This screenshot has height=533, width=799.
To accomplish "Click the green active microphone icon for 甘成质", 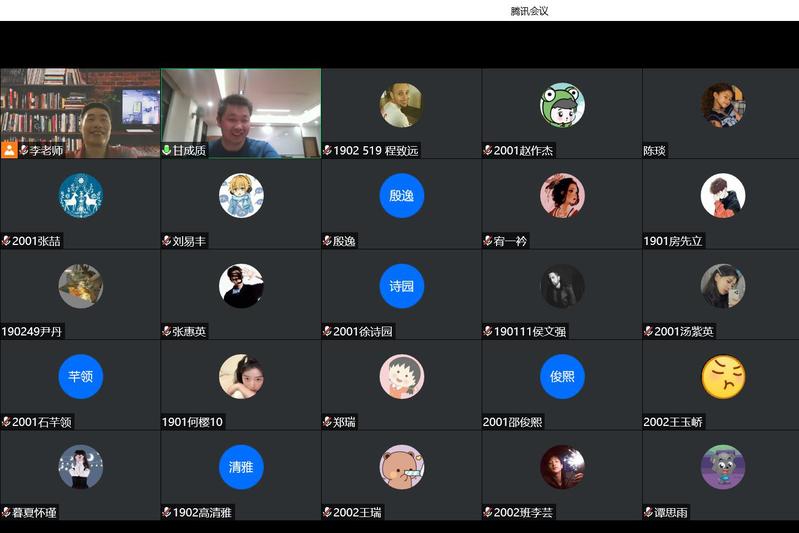I will tap(166, 150).
